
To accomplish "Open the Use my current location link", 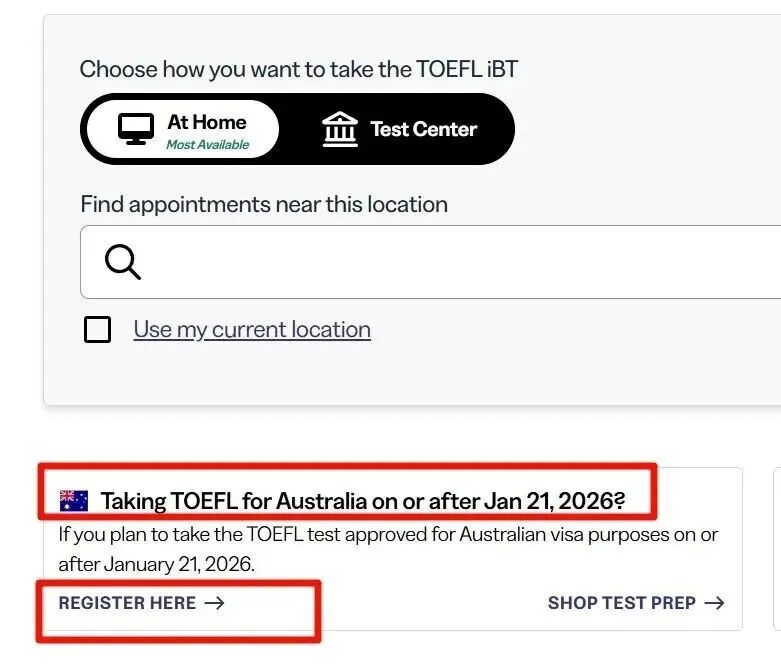I will pos(252,330).
